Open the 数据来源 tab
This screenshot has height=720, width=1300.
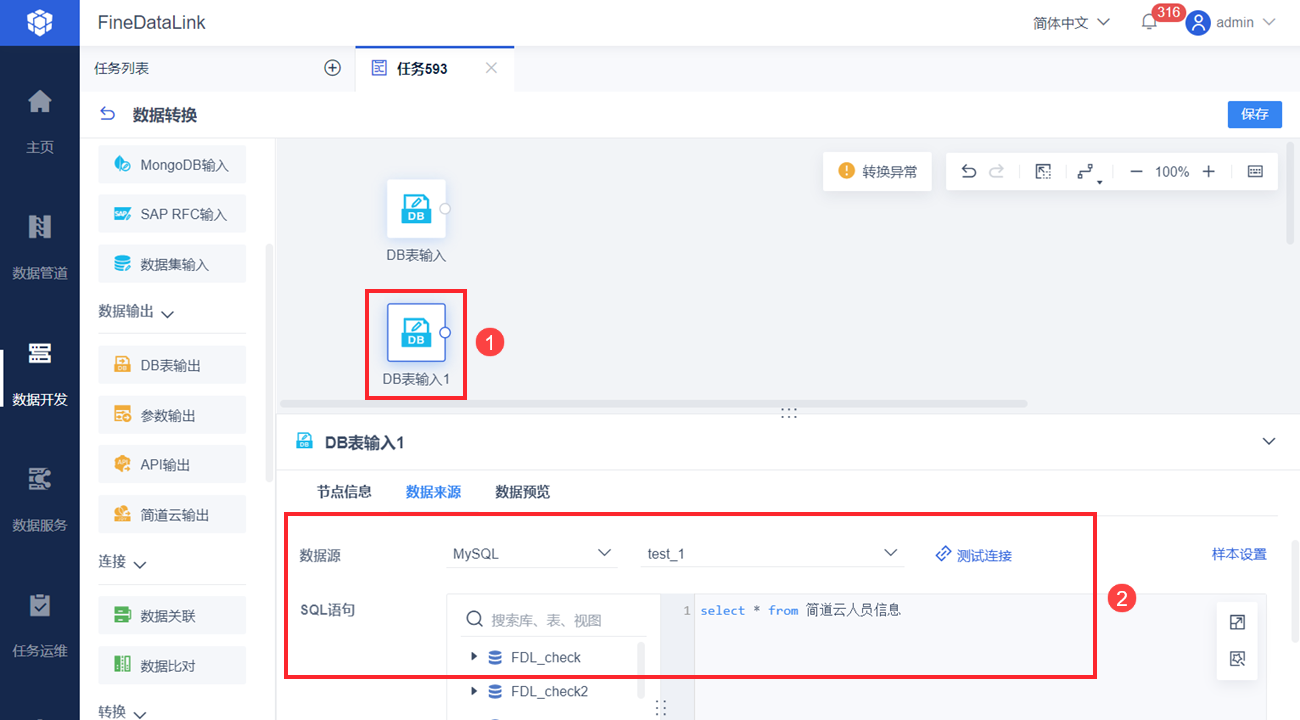433,491
